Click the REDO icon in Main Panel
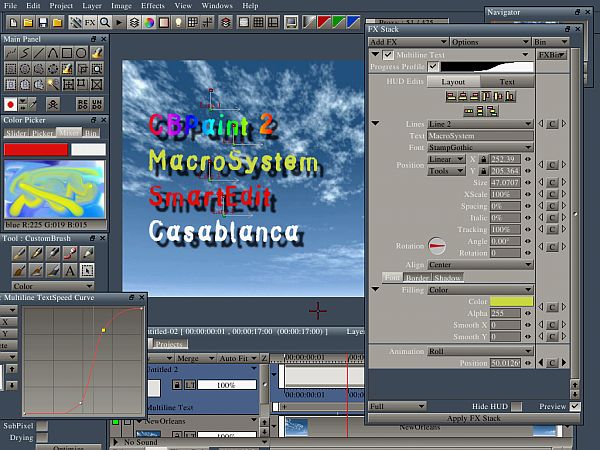The width and height of the screenshot is (600, 450). pos(82,104)
